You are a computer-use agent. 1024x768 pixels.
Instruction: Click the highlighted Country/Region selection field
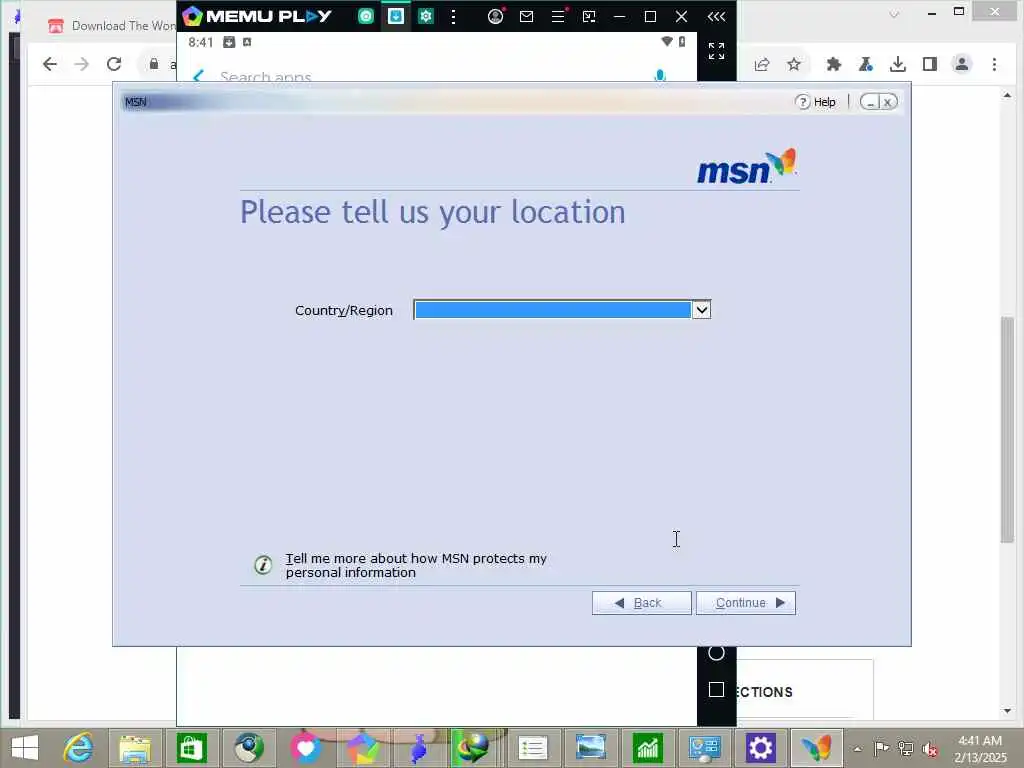pos(552,310)
